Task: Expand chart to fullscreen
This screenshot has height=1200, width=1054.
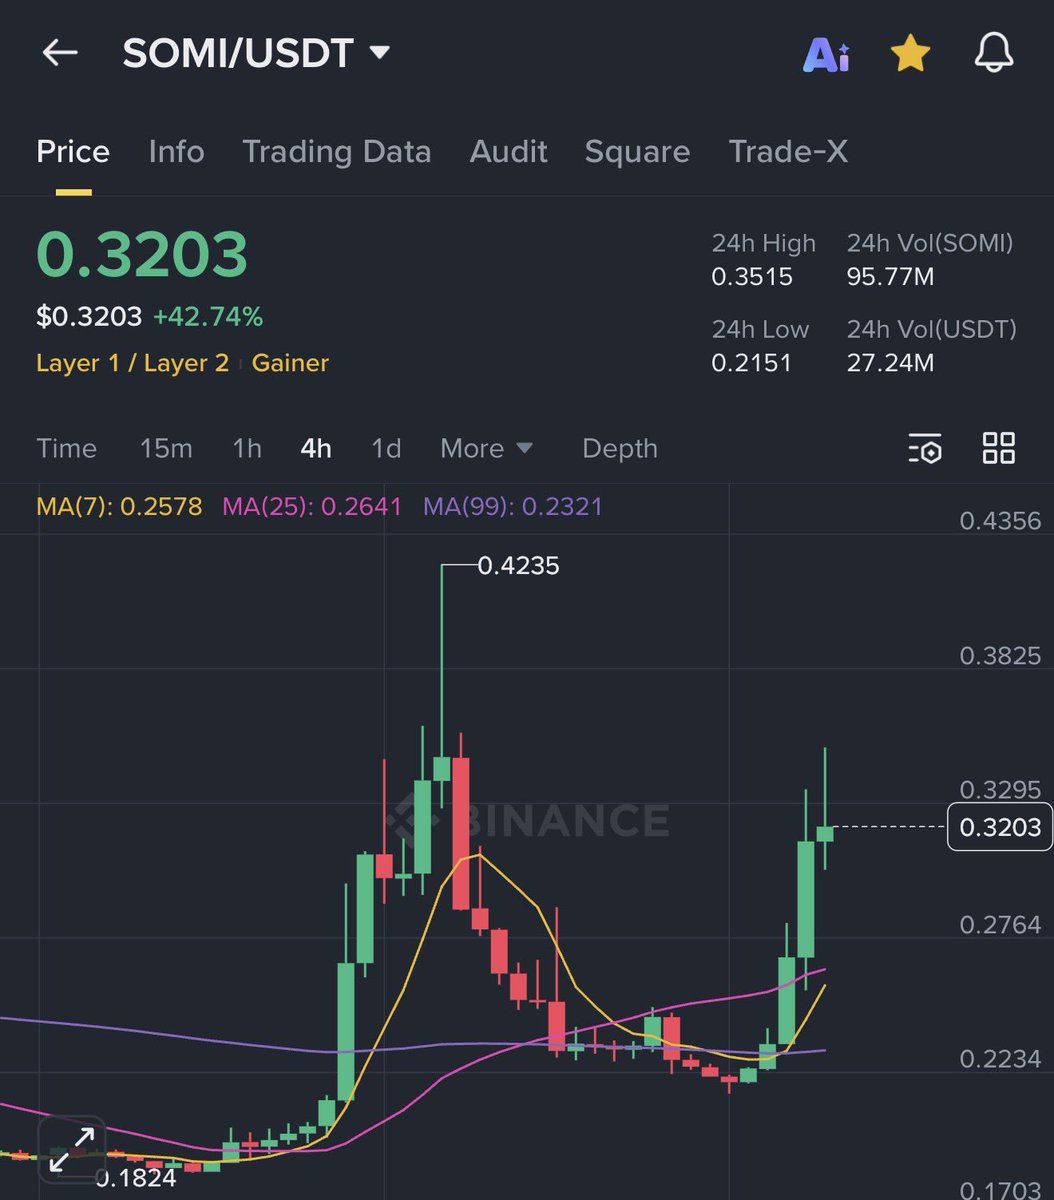Action: click(72, 1149)
